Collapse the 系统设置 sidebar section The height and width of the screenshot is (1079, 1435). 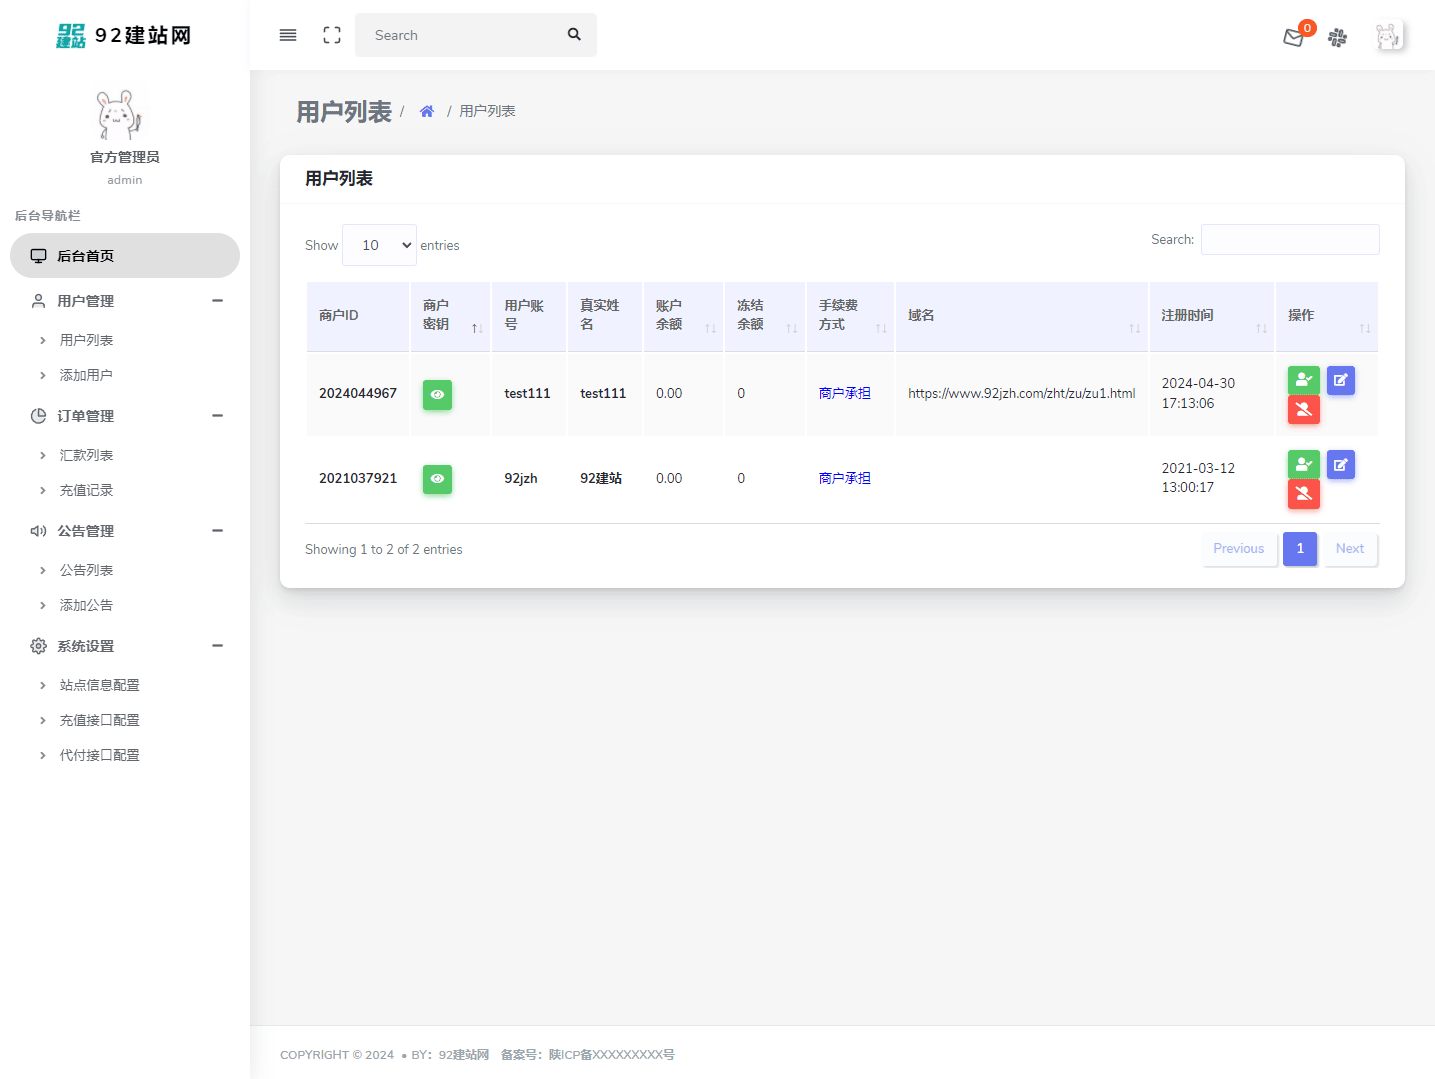pyautogui.click(x=217, y=646)
